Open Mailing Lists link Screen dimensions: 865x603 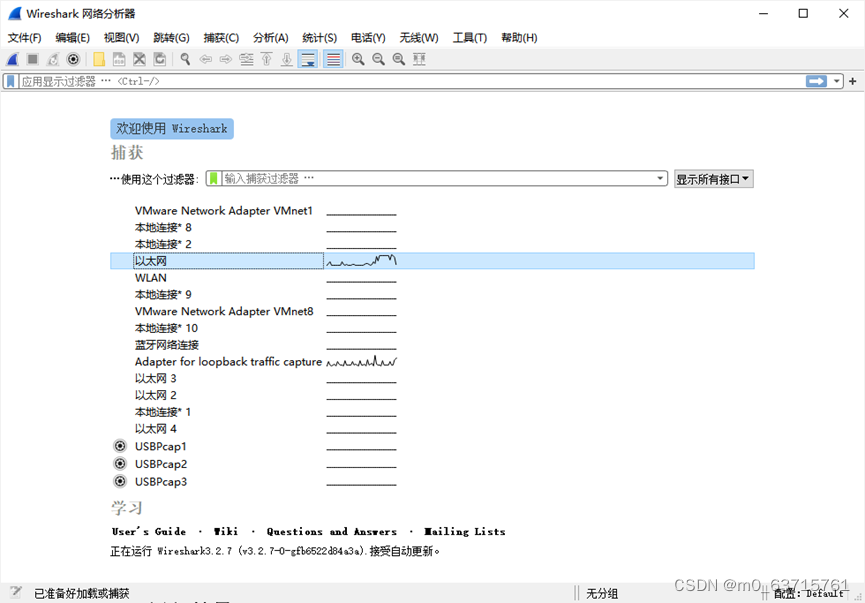(464, 531)
